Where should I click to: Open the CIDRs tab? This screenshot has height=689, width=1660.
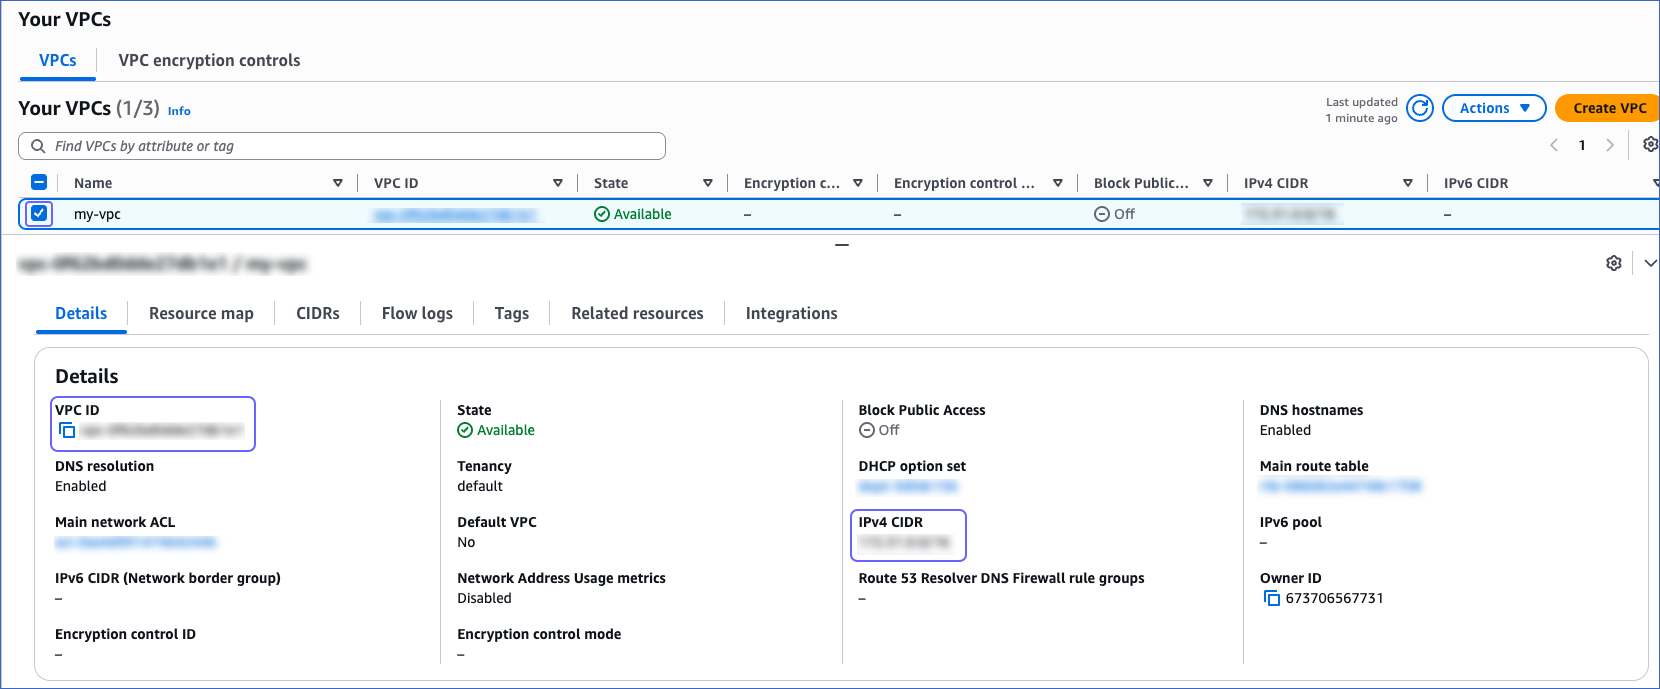(x=318, y=313)
